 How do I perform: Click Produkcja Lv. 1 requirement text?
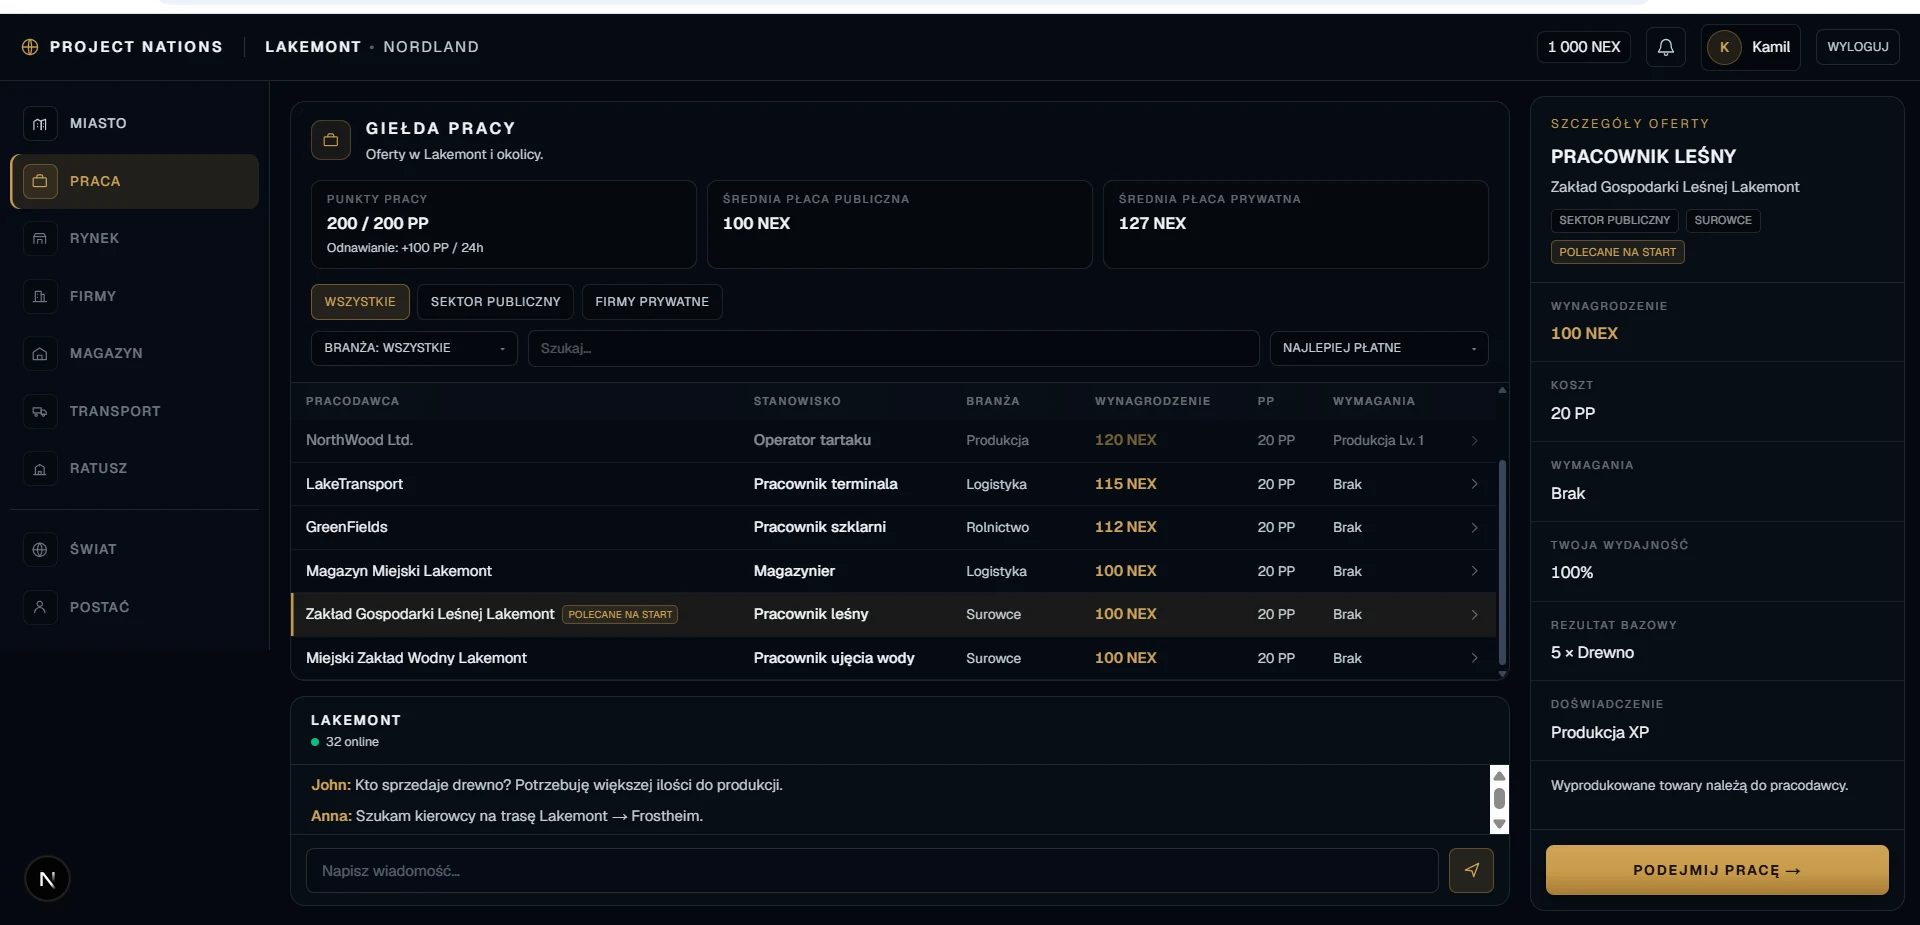1378,441
